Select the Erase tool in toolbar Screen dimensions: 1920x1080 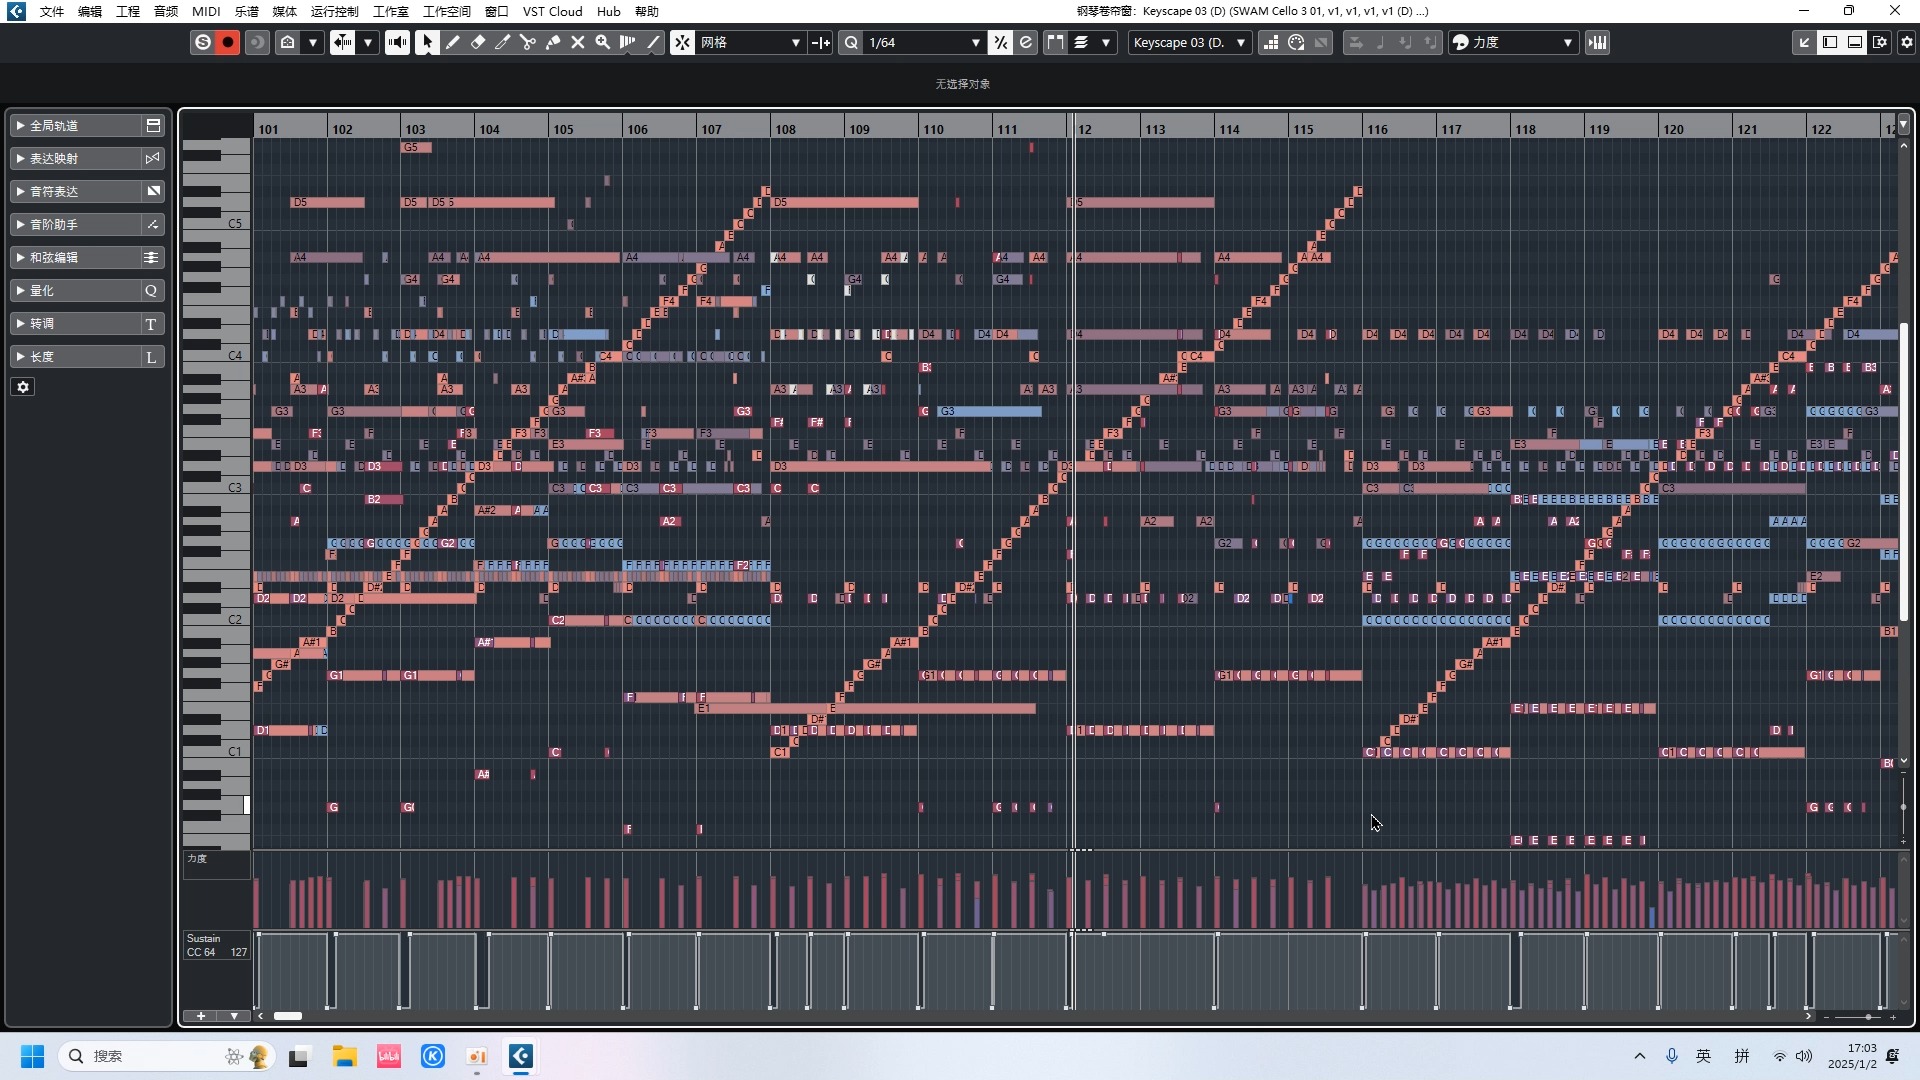coord(478,43)
